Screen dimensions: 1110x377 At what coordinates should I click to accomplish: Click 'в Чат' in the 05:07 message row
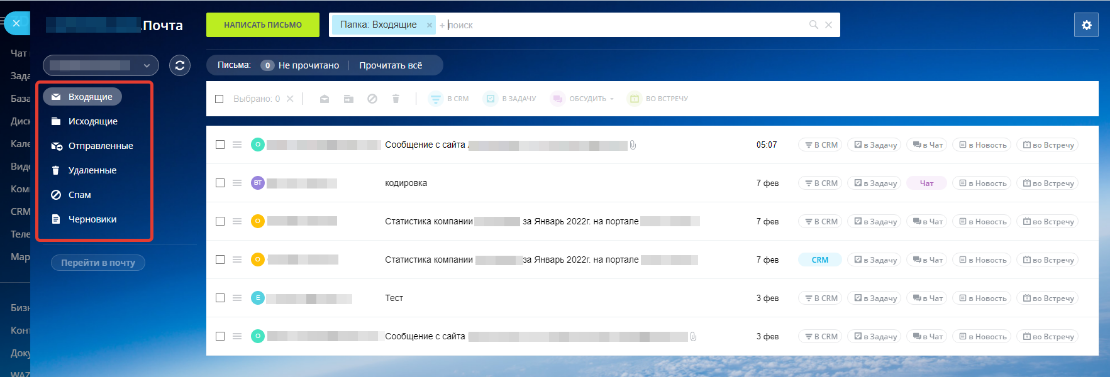(x=927, y=145)
